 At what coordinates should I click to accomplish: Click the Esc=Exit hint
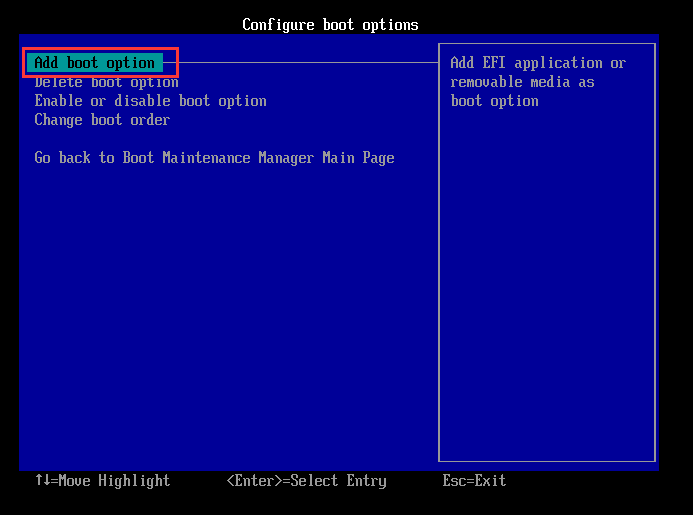474,481
